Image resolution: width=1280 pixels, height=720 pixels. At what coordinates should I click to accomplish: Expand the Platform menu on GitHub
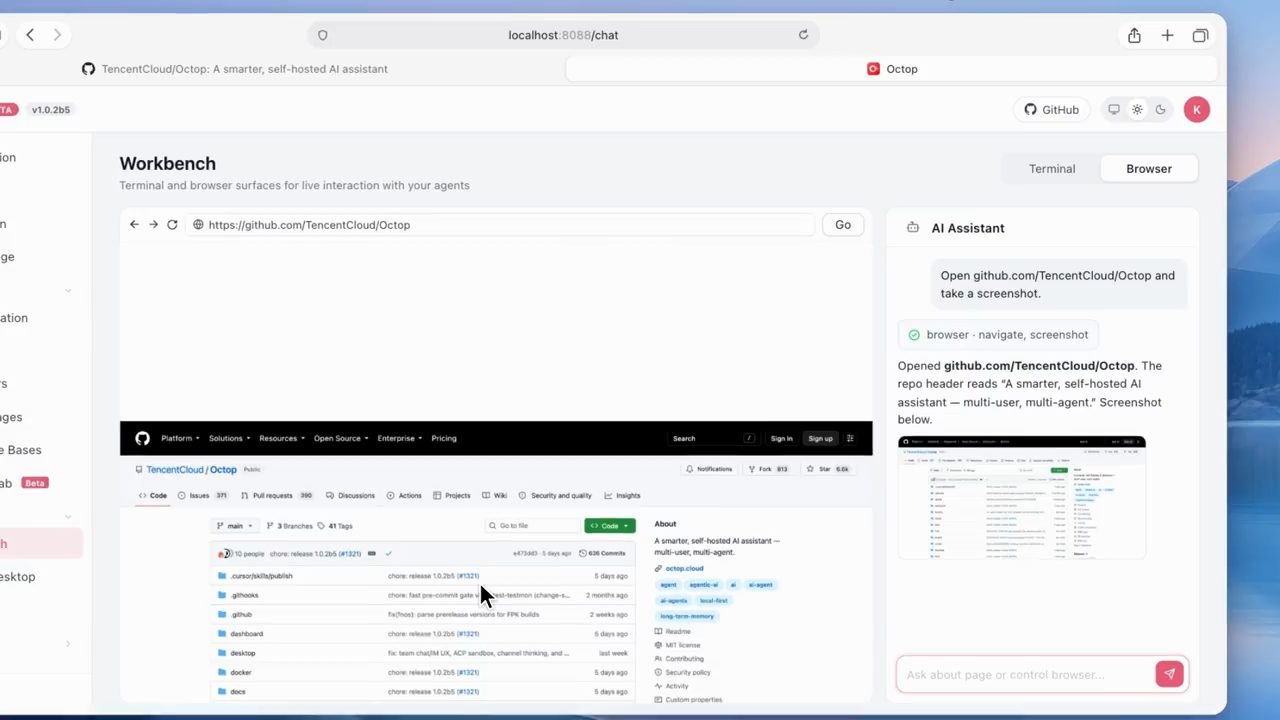click(180, 438)
